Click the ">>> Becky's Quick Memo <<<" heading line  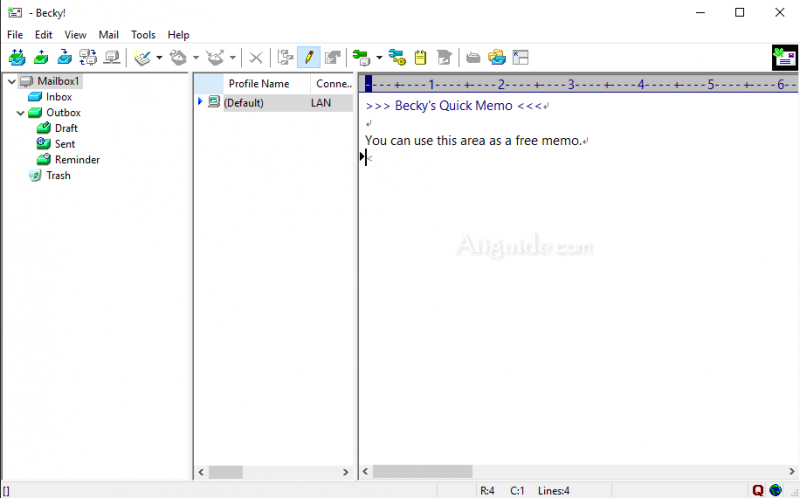coord(454,106)
